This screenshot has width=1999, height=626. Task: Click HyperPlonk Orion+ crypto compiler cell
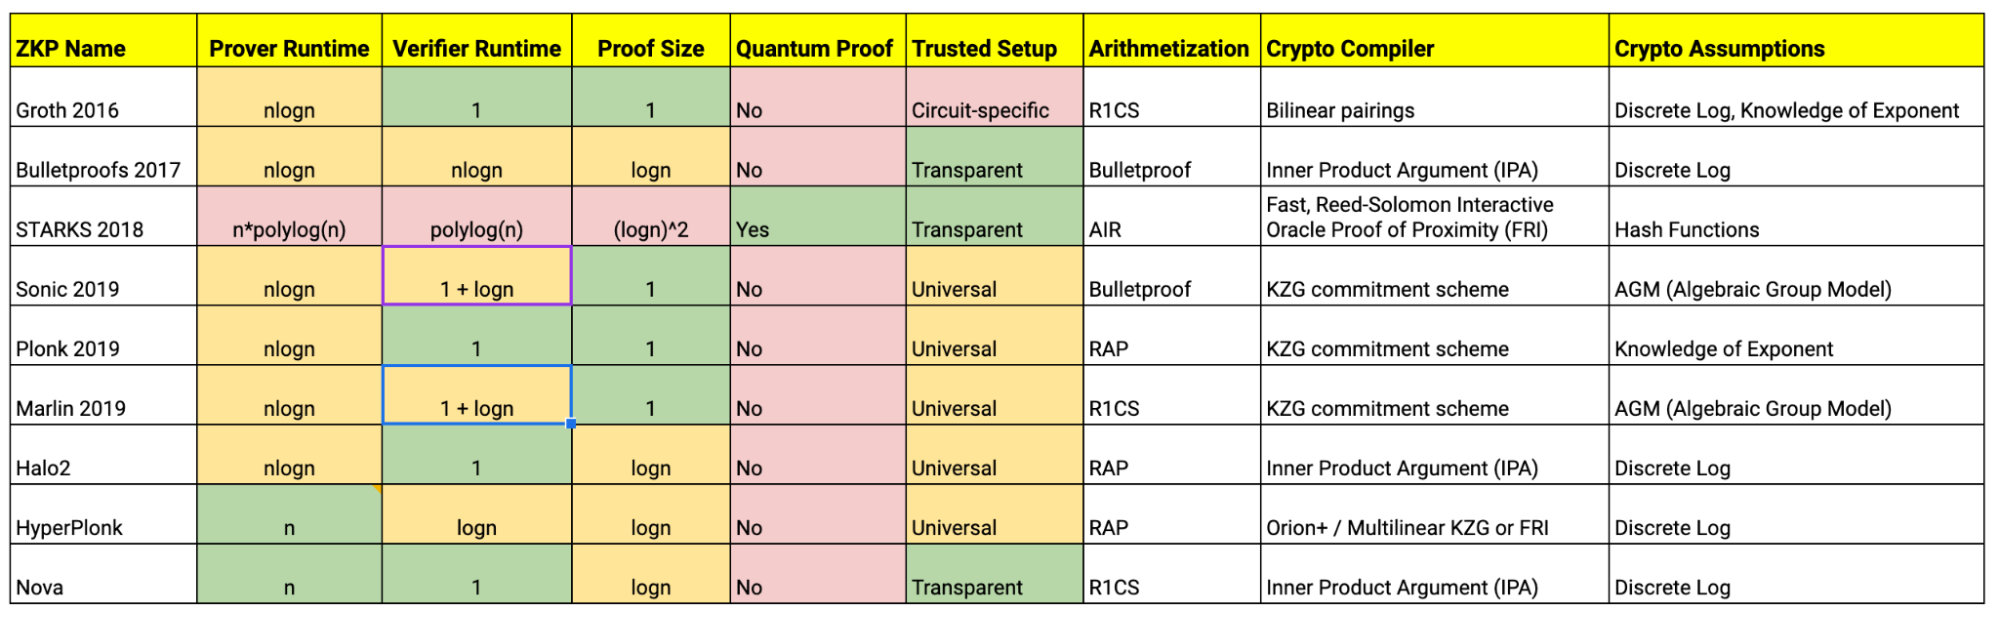(1435, 515)
